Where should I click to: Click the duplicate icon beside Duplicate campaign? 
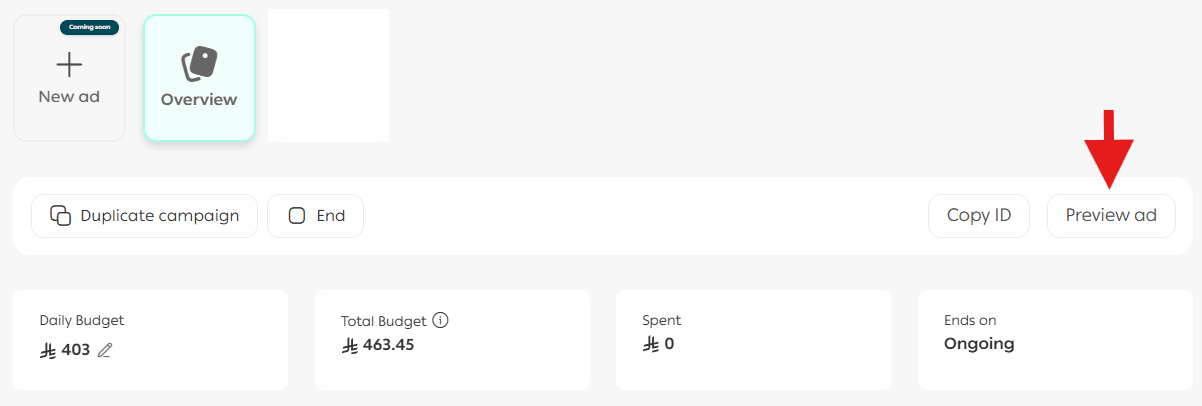tap(61, 215)
